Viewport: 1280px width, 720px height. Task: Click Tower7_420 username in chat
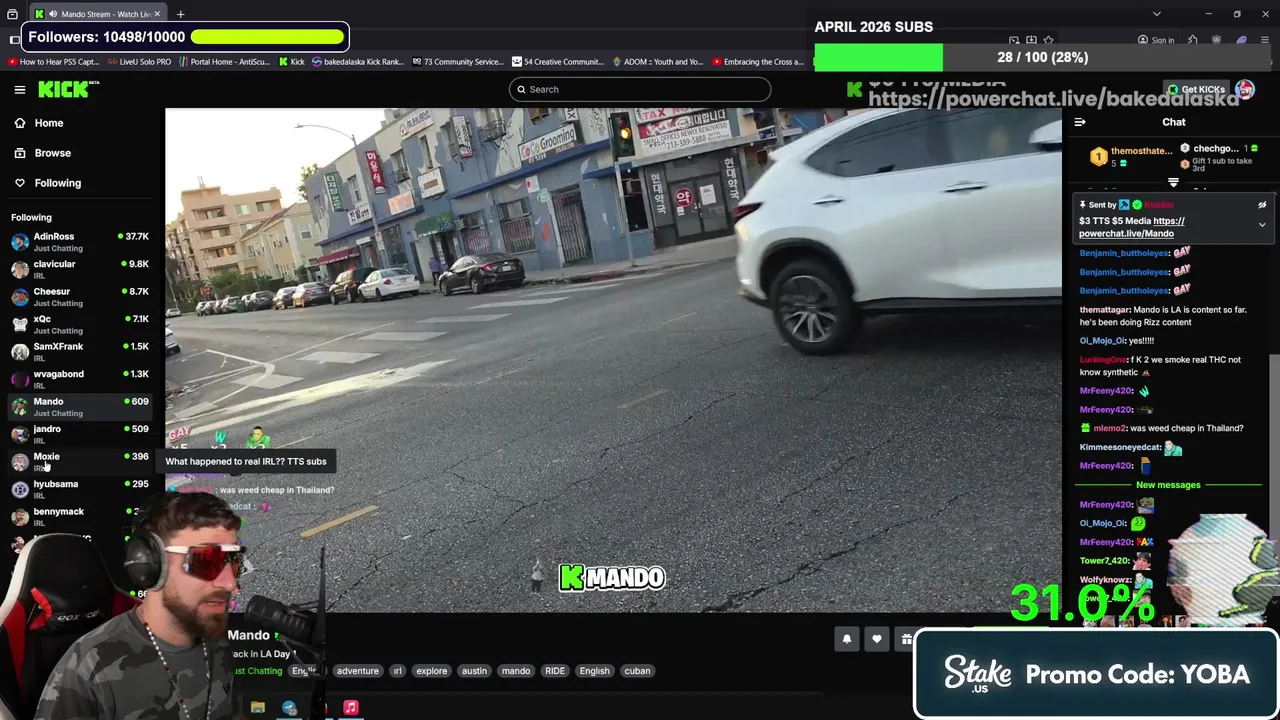pos(1105,561)
